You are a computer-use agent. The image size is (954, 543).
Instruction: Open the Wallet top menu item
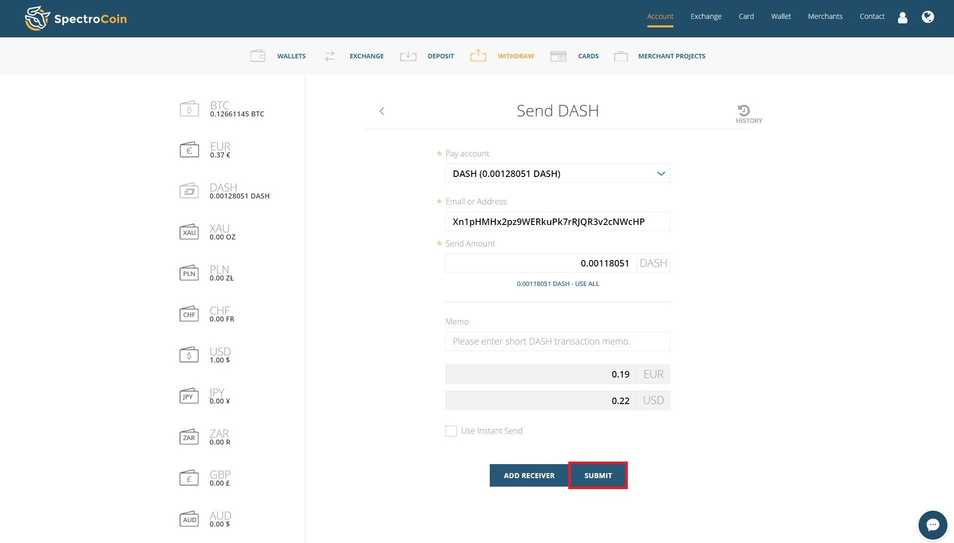(x=781, y=16)
